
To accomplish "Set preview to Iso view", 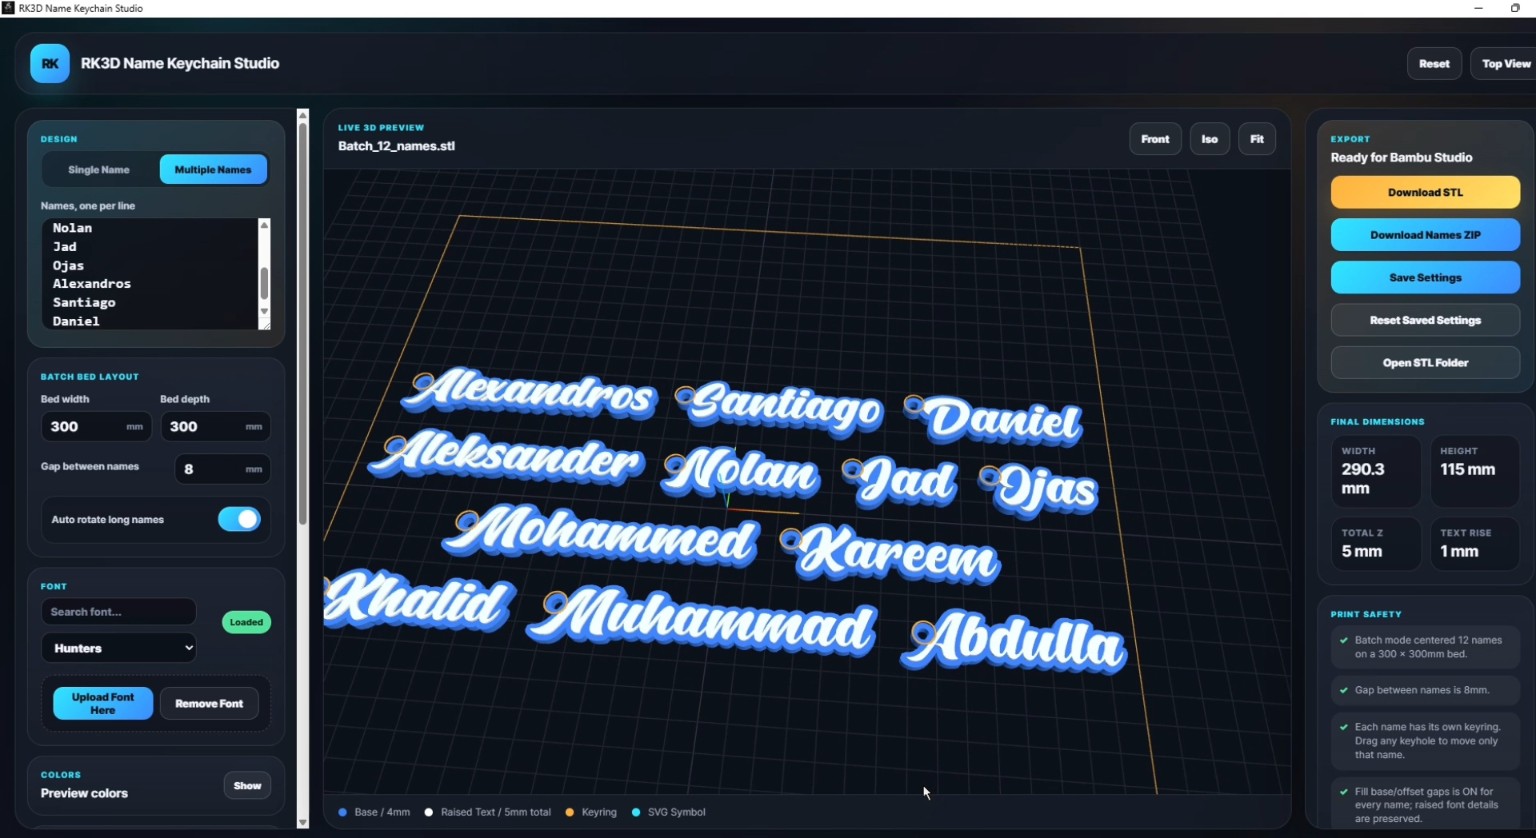I will pos(1209,139).
